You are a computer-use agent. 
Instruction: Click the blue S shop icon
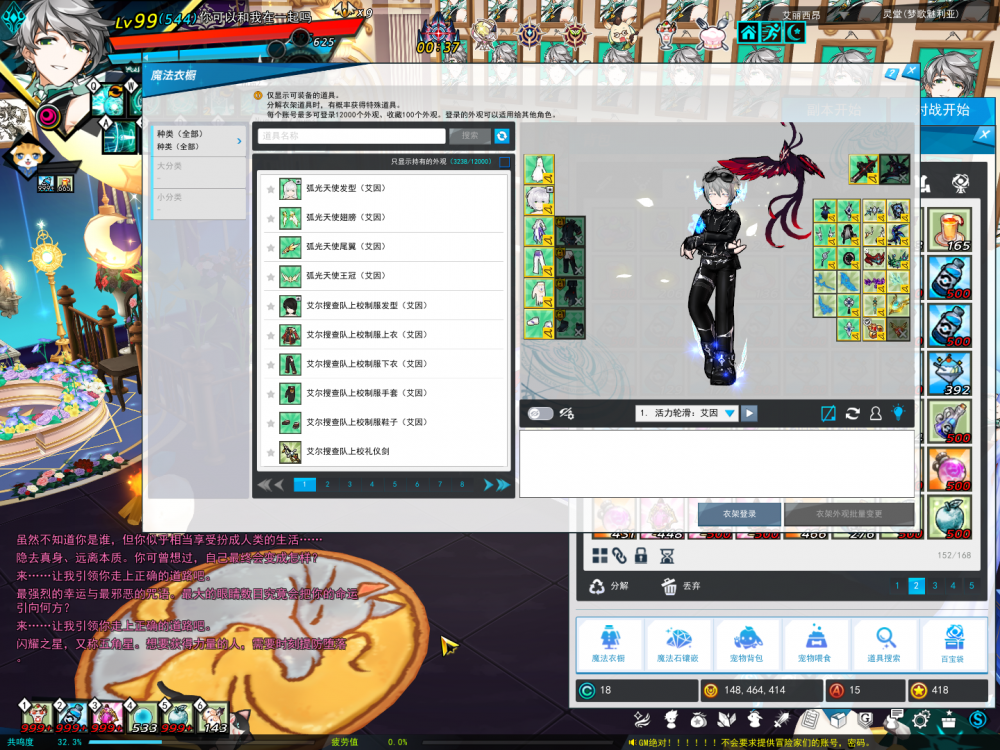[978, 719]
